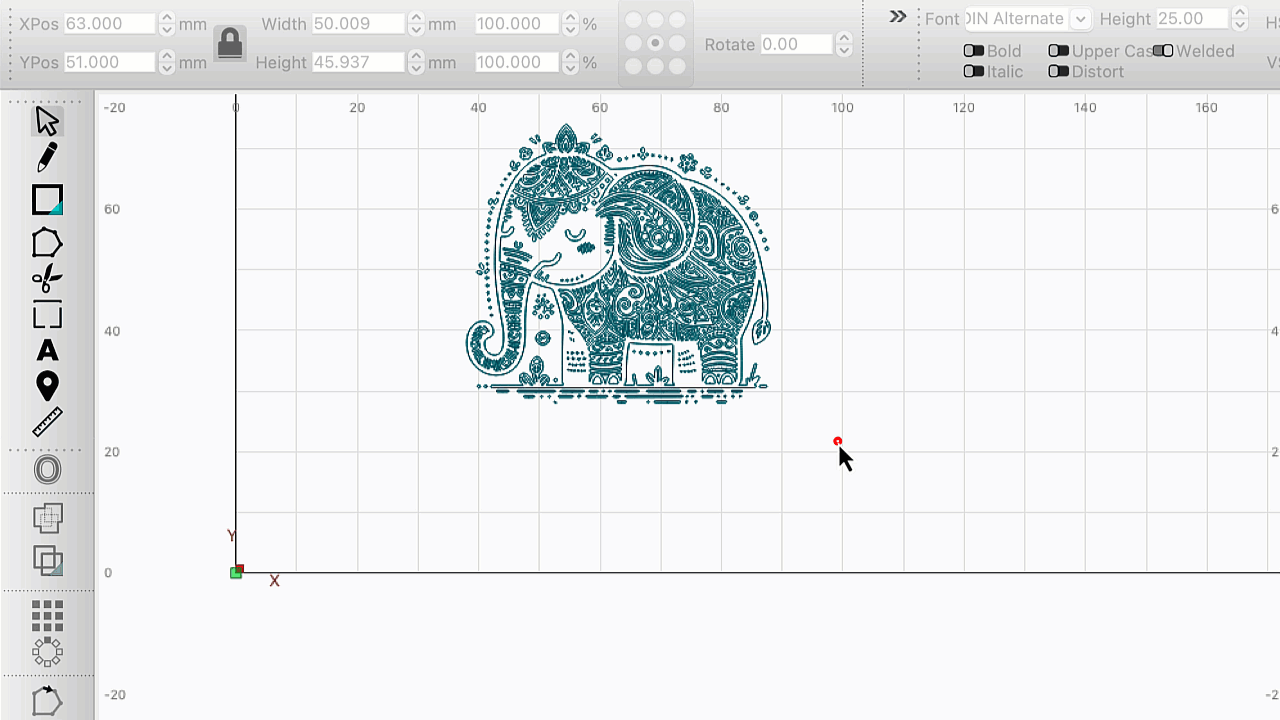This screenshot has width=1280, height=720.
Task: Select the Create Text tool
Action: 47,351
